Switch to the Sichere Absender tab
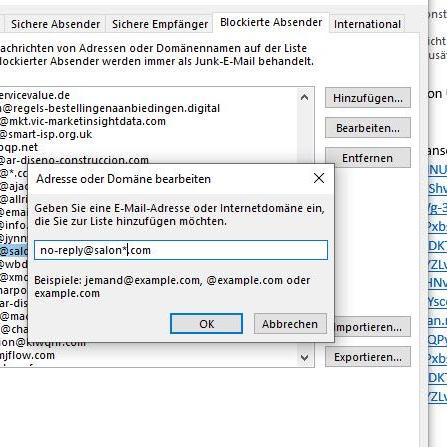The image size is (447, 447). coord(55,24)
